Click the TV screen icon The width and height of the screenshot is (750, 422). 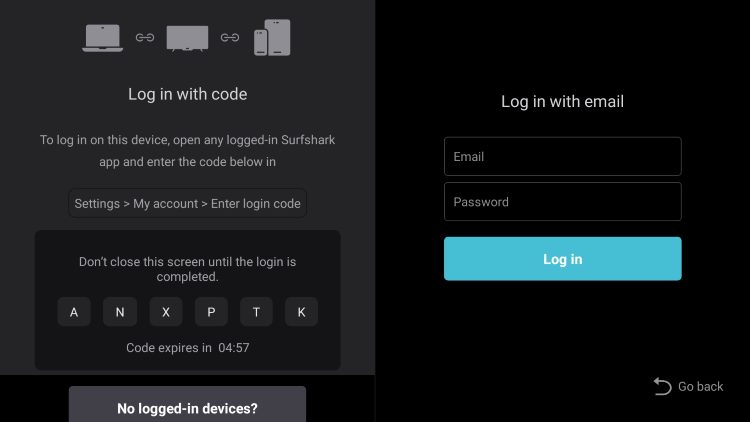pyautogui.click(x=187, y=38)
